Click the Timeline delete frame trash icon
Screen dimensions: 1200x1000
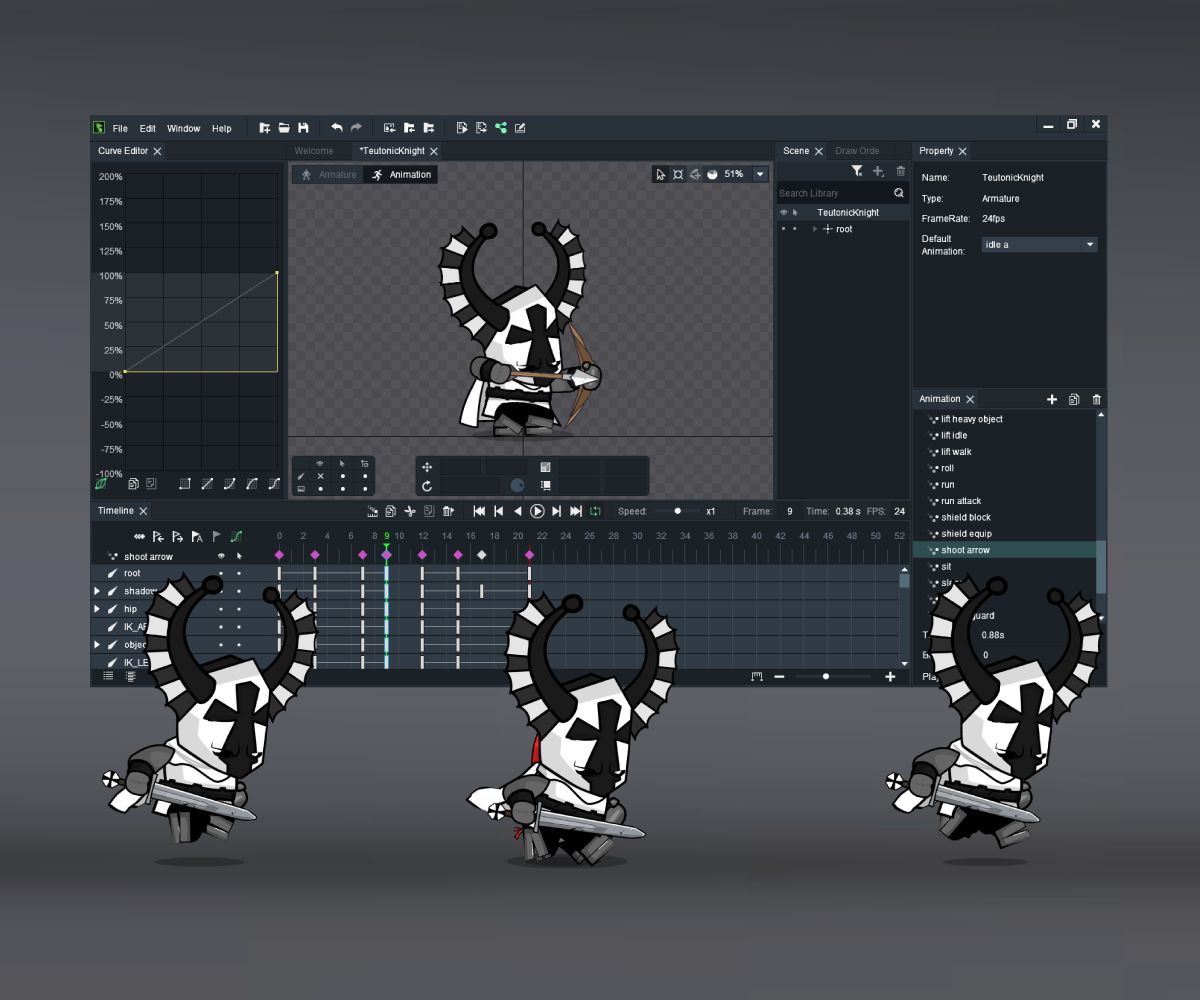pos(448,511)
